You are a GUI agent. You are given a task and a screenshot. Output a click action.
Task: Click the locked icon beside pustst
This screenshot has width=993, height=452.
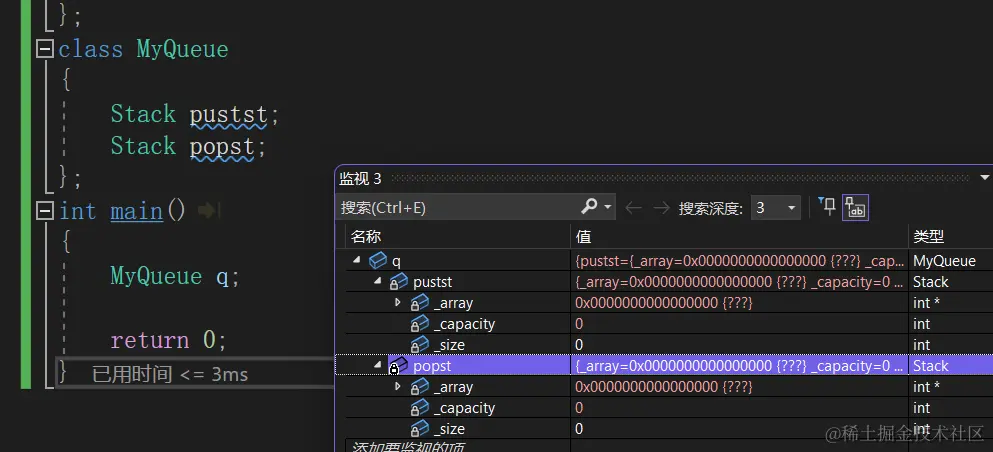[398, 281]
